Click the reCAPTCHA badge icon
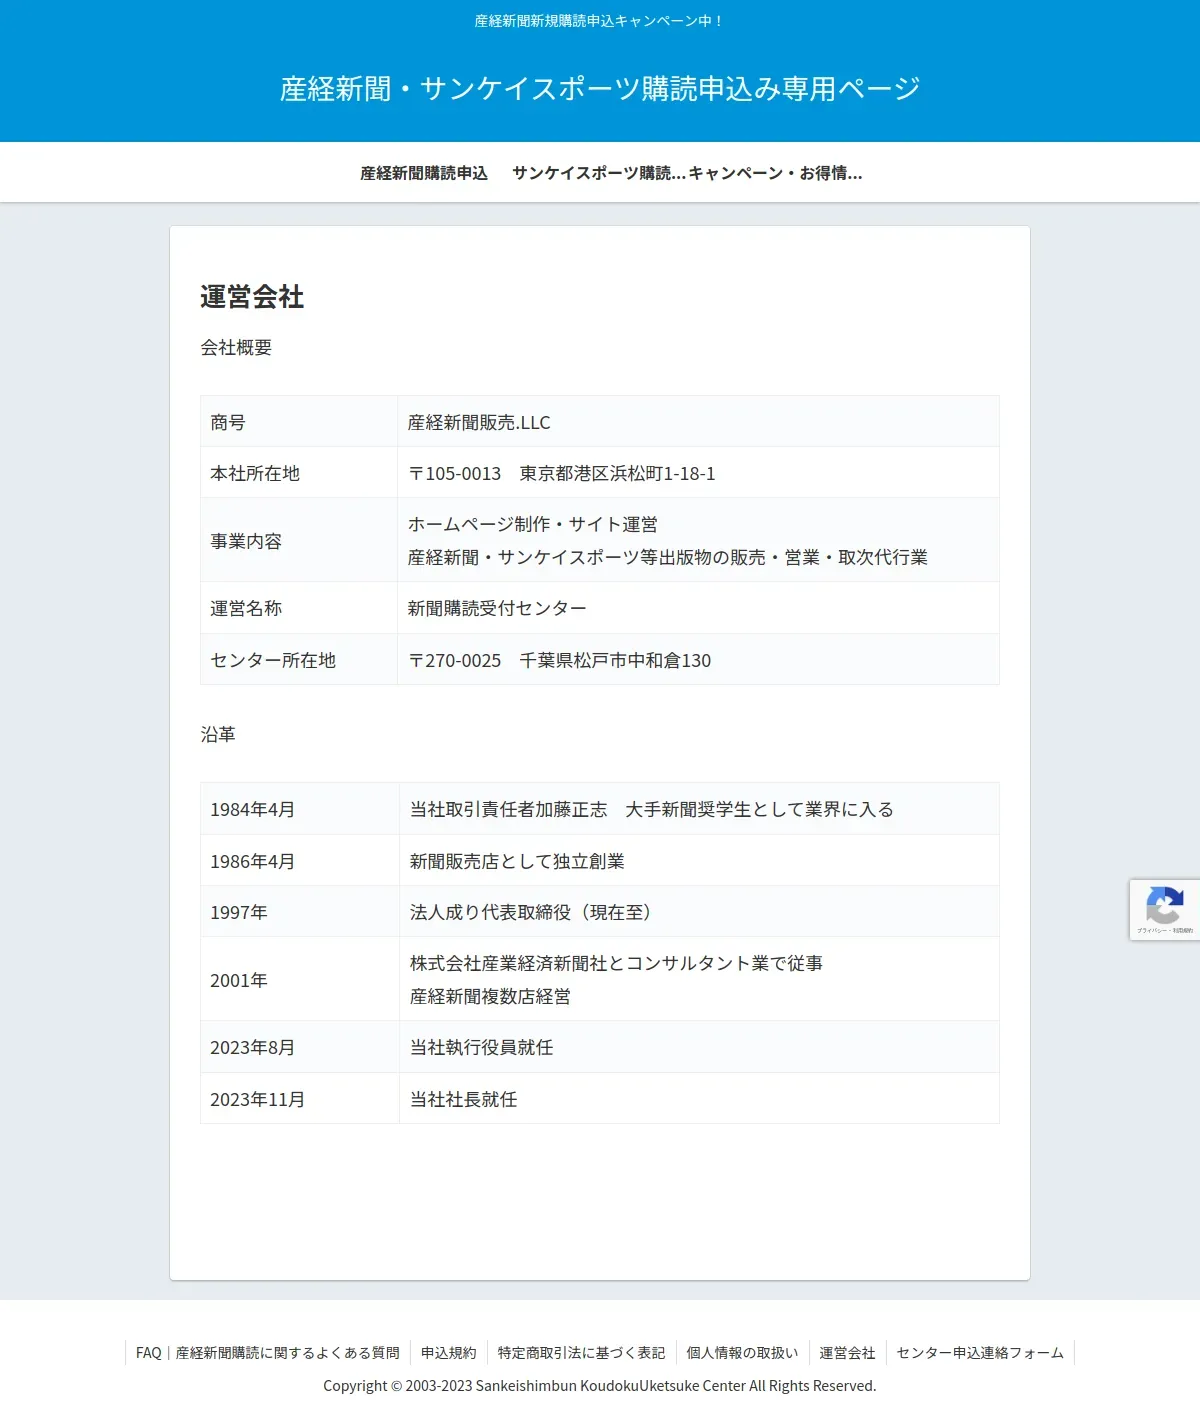The height and width of the screenshot is (1414, 1200). [1164, 906]
